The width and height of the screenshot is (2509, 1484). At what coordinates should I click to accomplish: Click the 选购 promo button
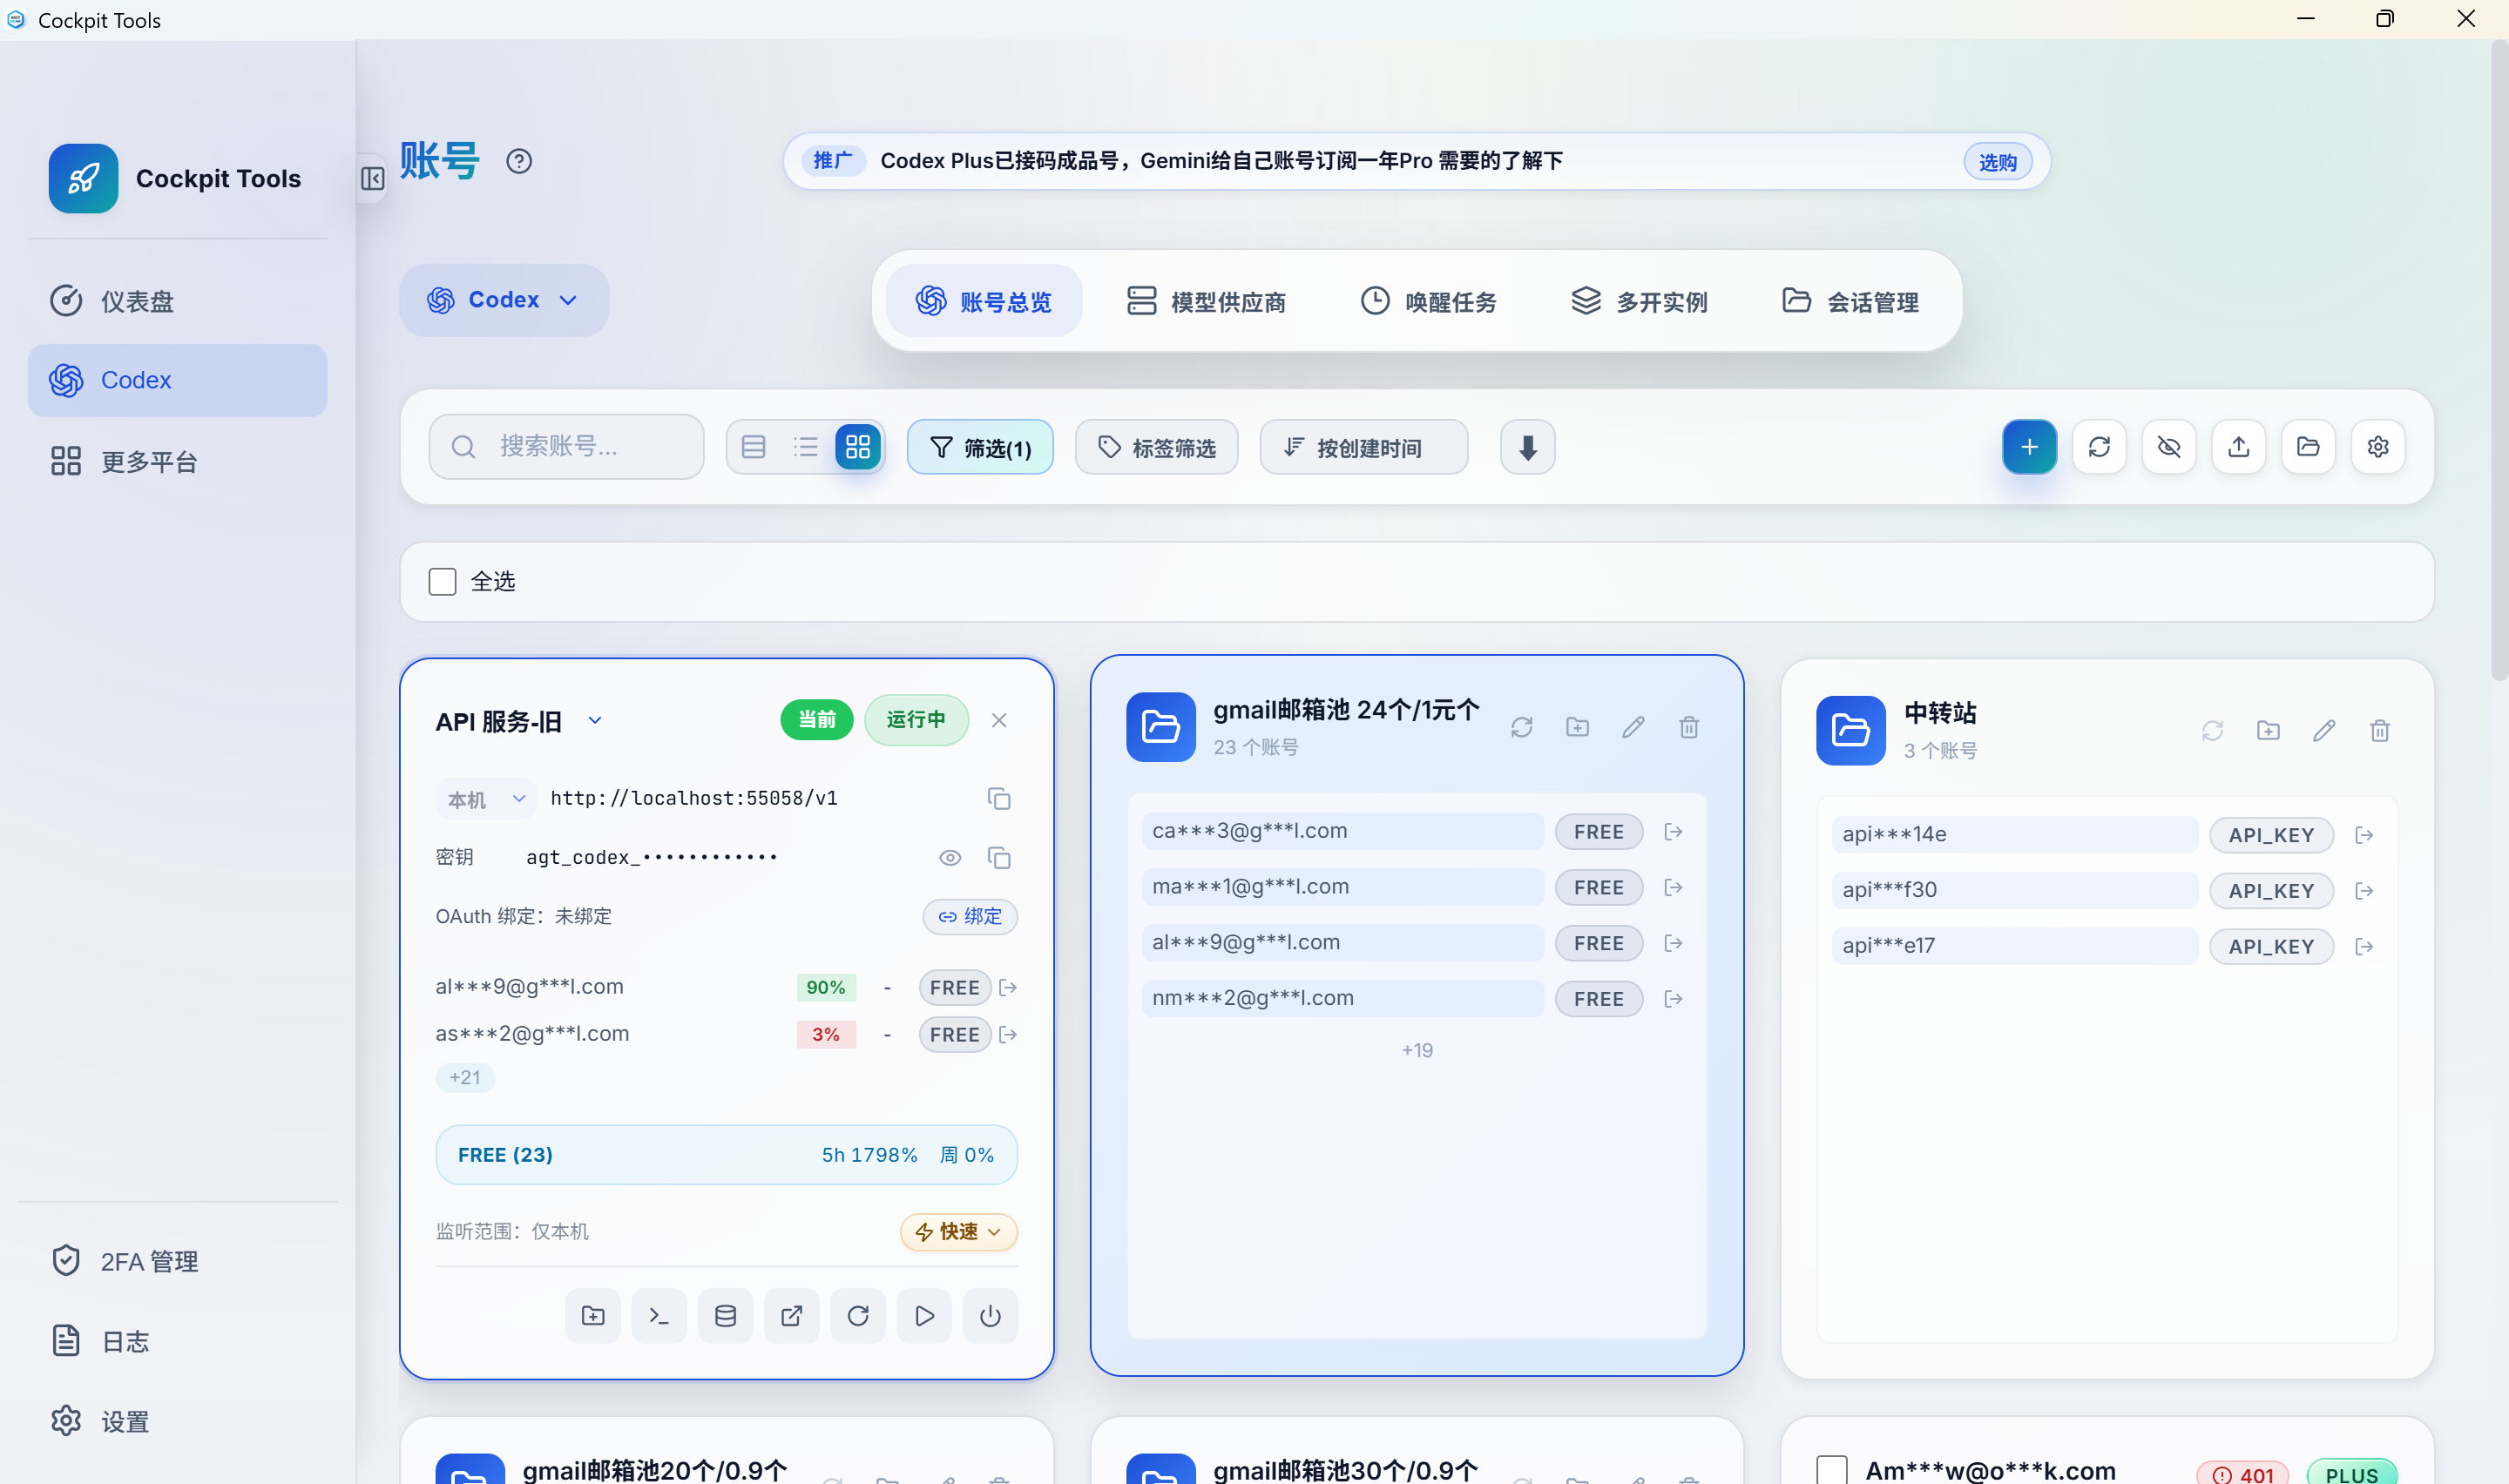click(1997, 162)
